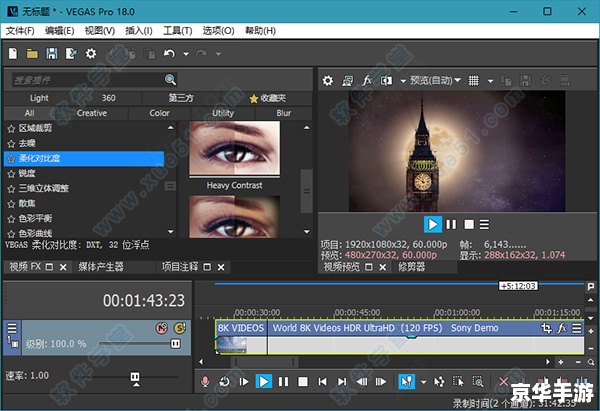
Task: Toggle the track solo button
Action: pos(179,328)
